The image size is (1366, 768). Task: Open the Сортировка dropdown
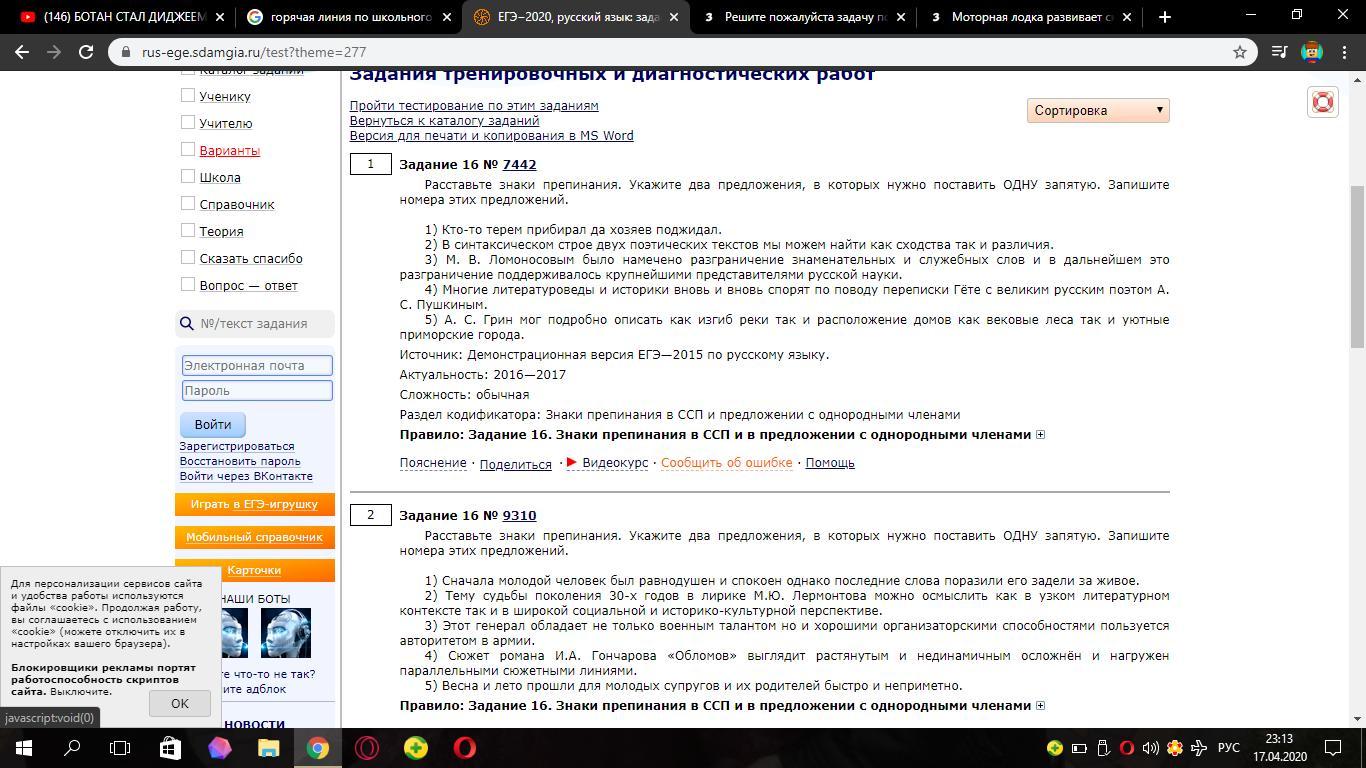(1098, 110)
